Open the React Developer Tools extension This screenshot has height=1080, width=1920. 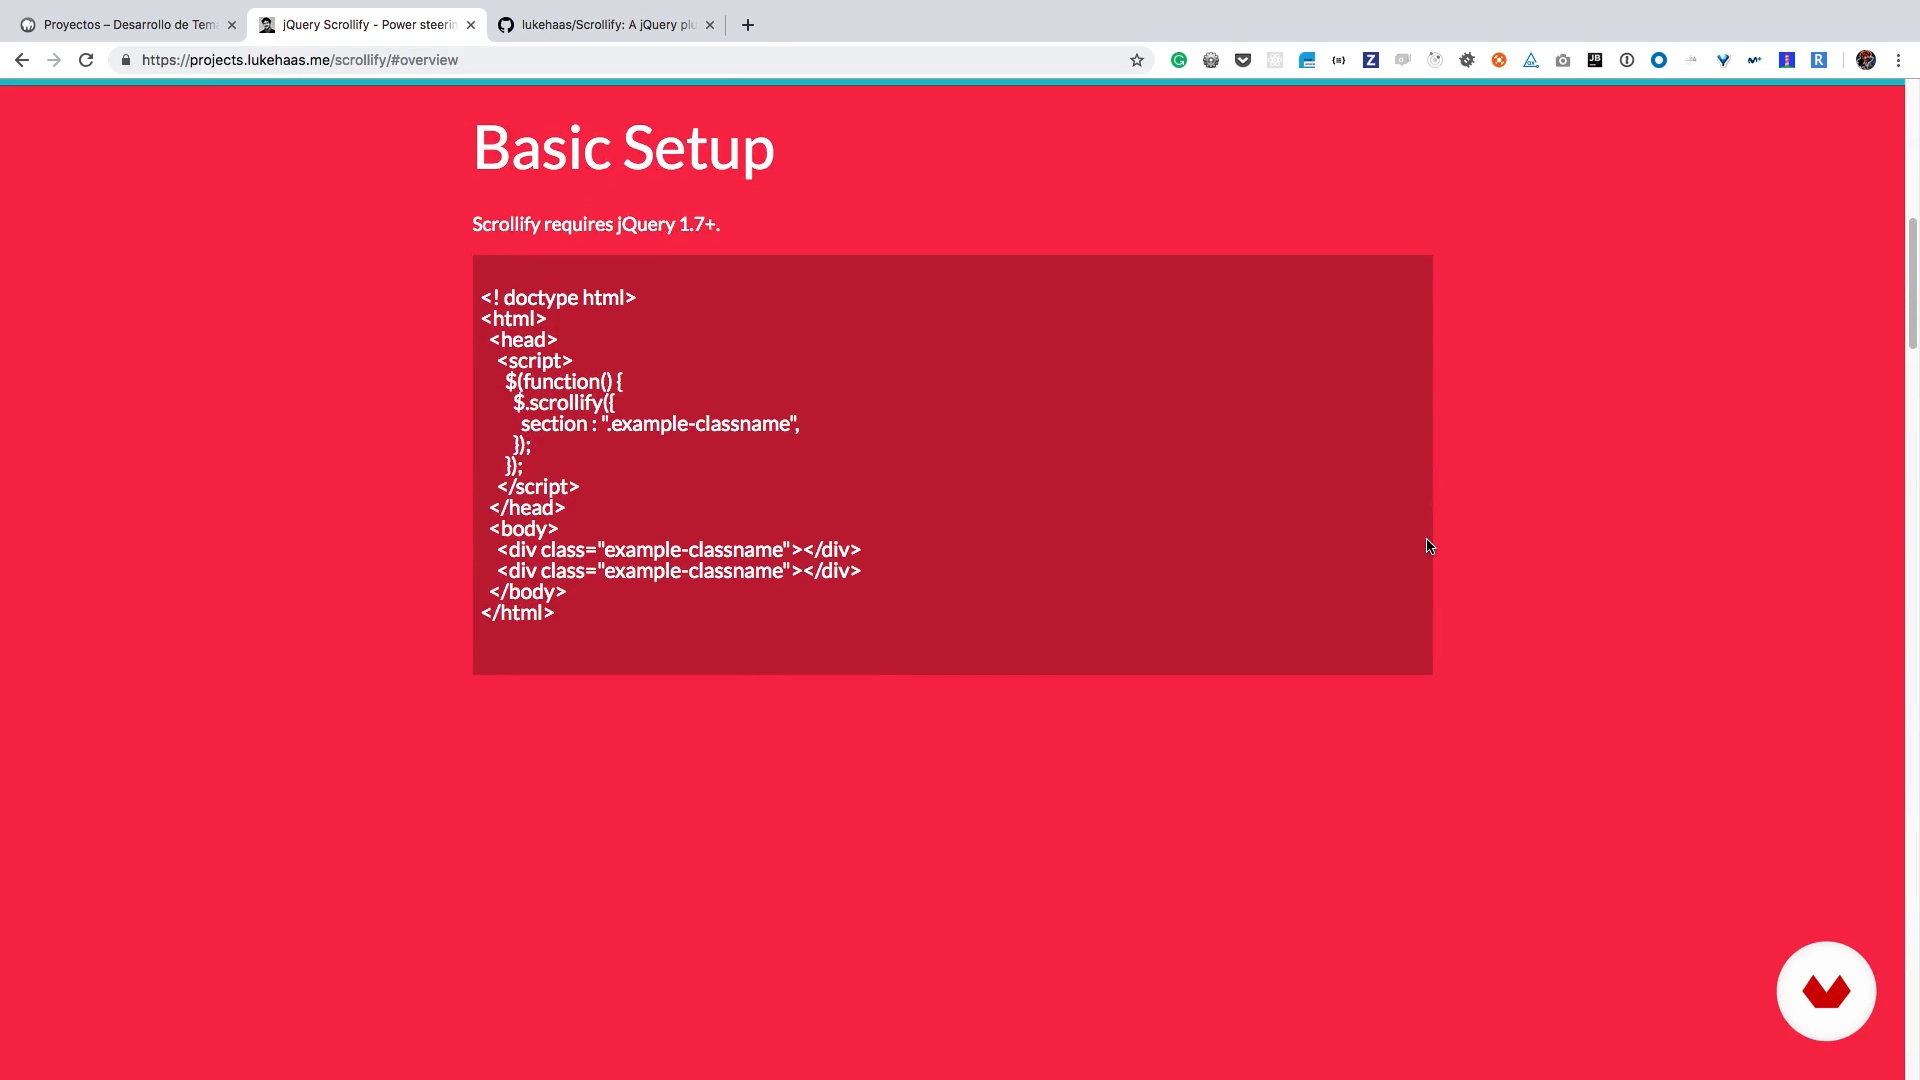click(x=1275, y=60)
